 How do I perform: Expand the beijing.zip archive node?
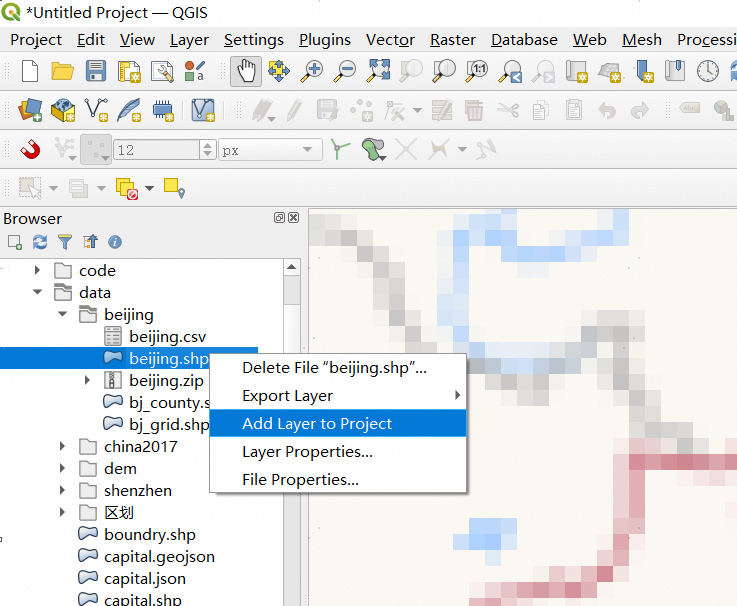(88, 381)
